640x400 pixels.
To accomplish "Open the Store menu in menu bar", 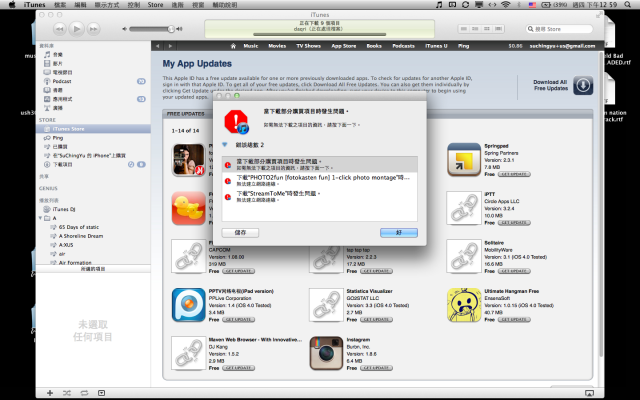I will point(156,5).
